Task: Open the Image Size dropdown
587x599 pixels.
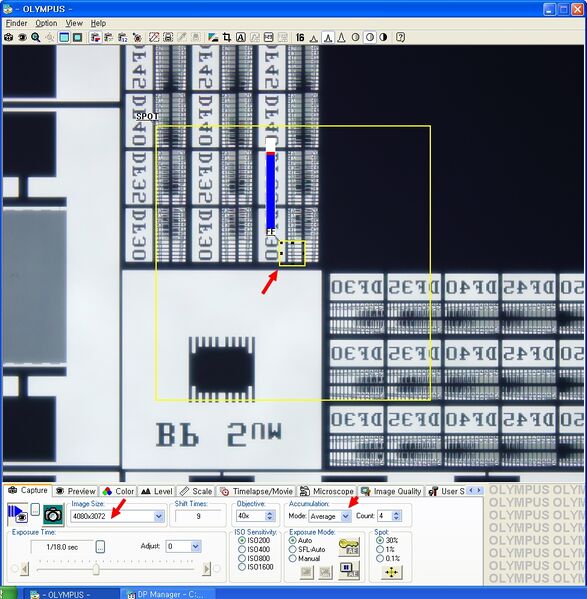Action: tap(159, 516)
